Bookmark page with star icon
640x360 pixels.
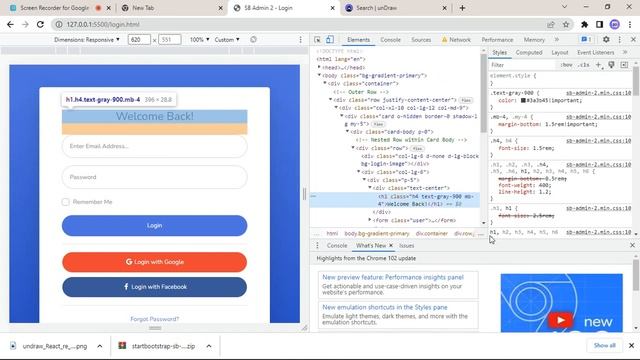pos(566,24)
